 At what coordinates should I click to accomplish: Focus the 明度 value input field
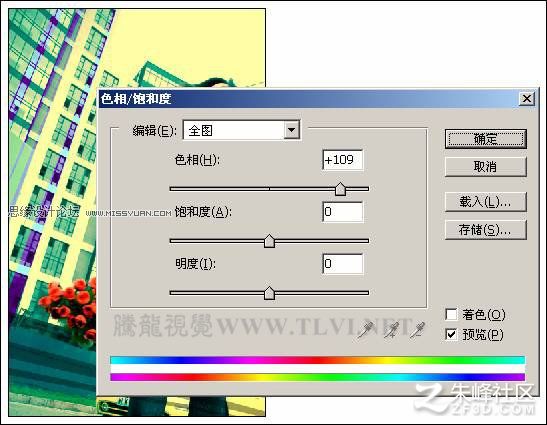pyautogui.click(x=343, y=264)
